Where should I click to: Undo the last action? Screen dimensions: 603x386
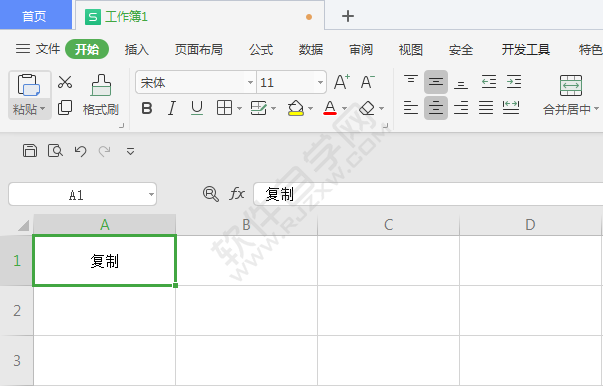[x=80, y=151]
